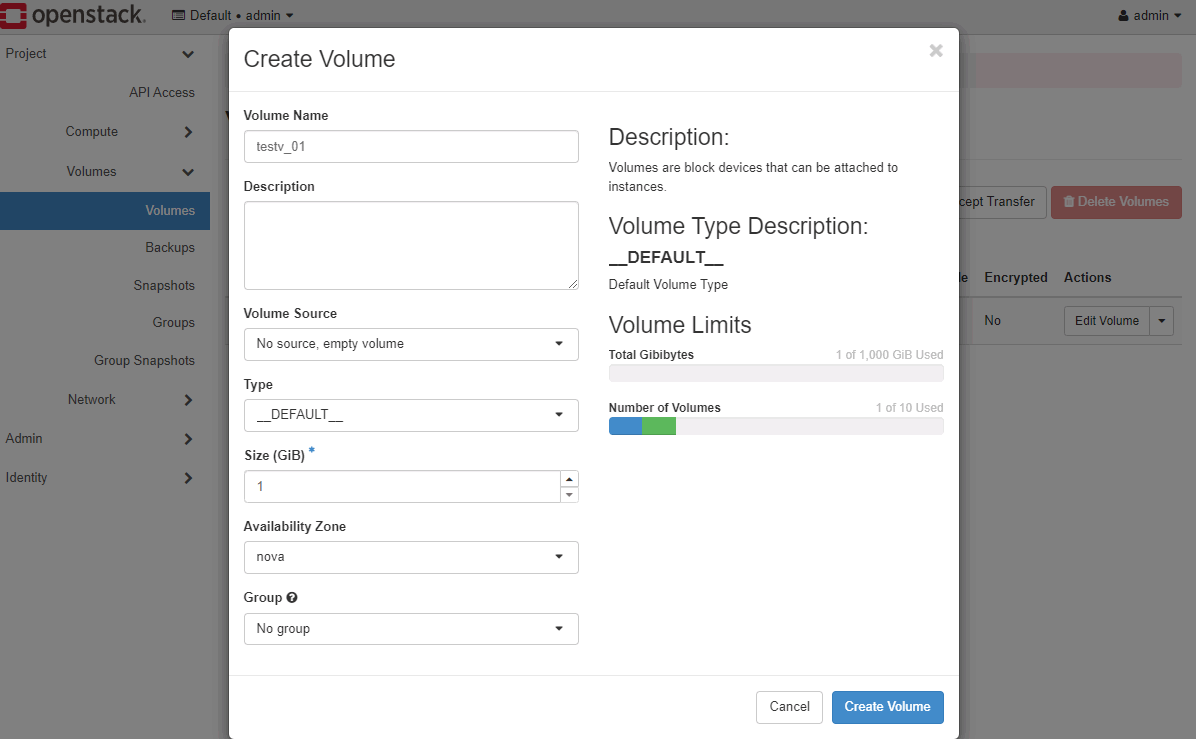
Task: Go to Snapshots in the sidebar
Action: [164, 285]
